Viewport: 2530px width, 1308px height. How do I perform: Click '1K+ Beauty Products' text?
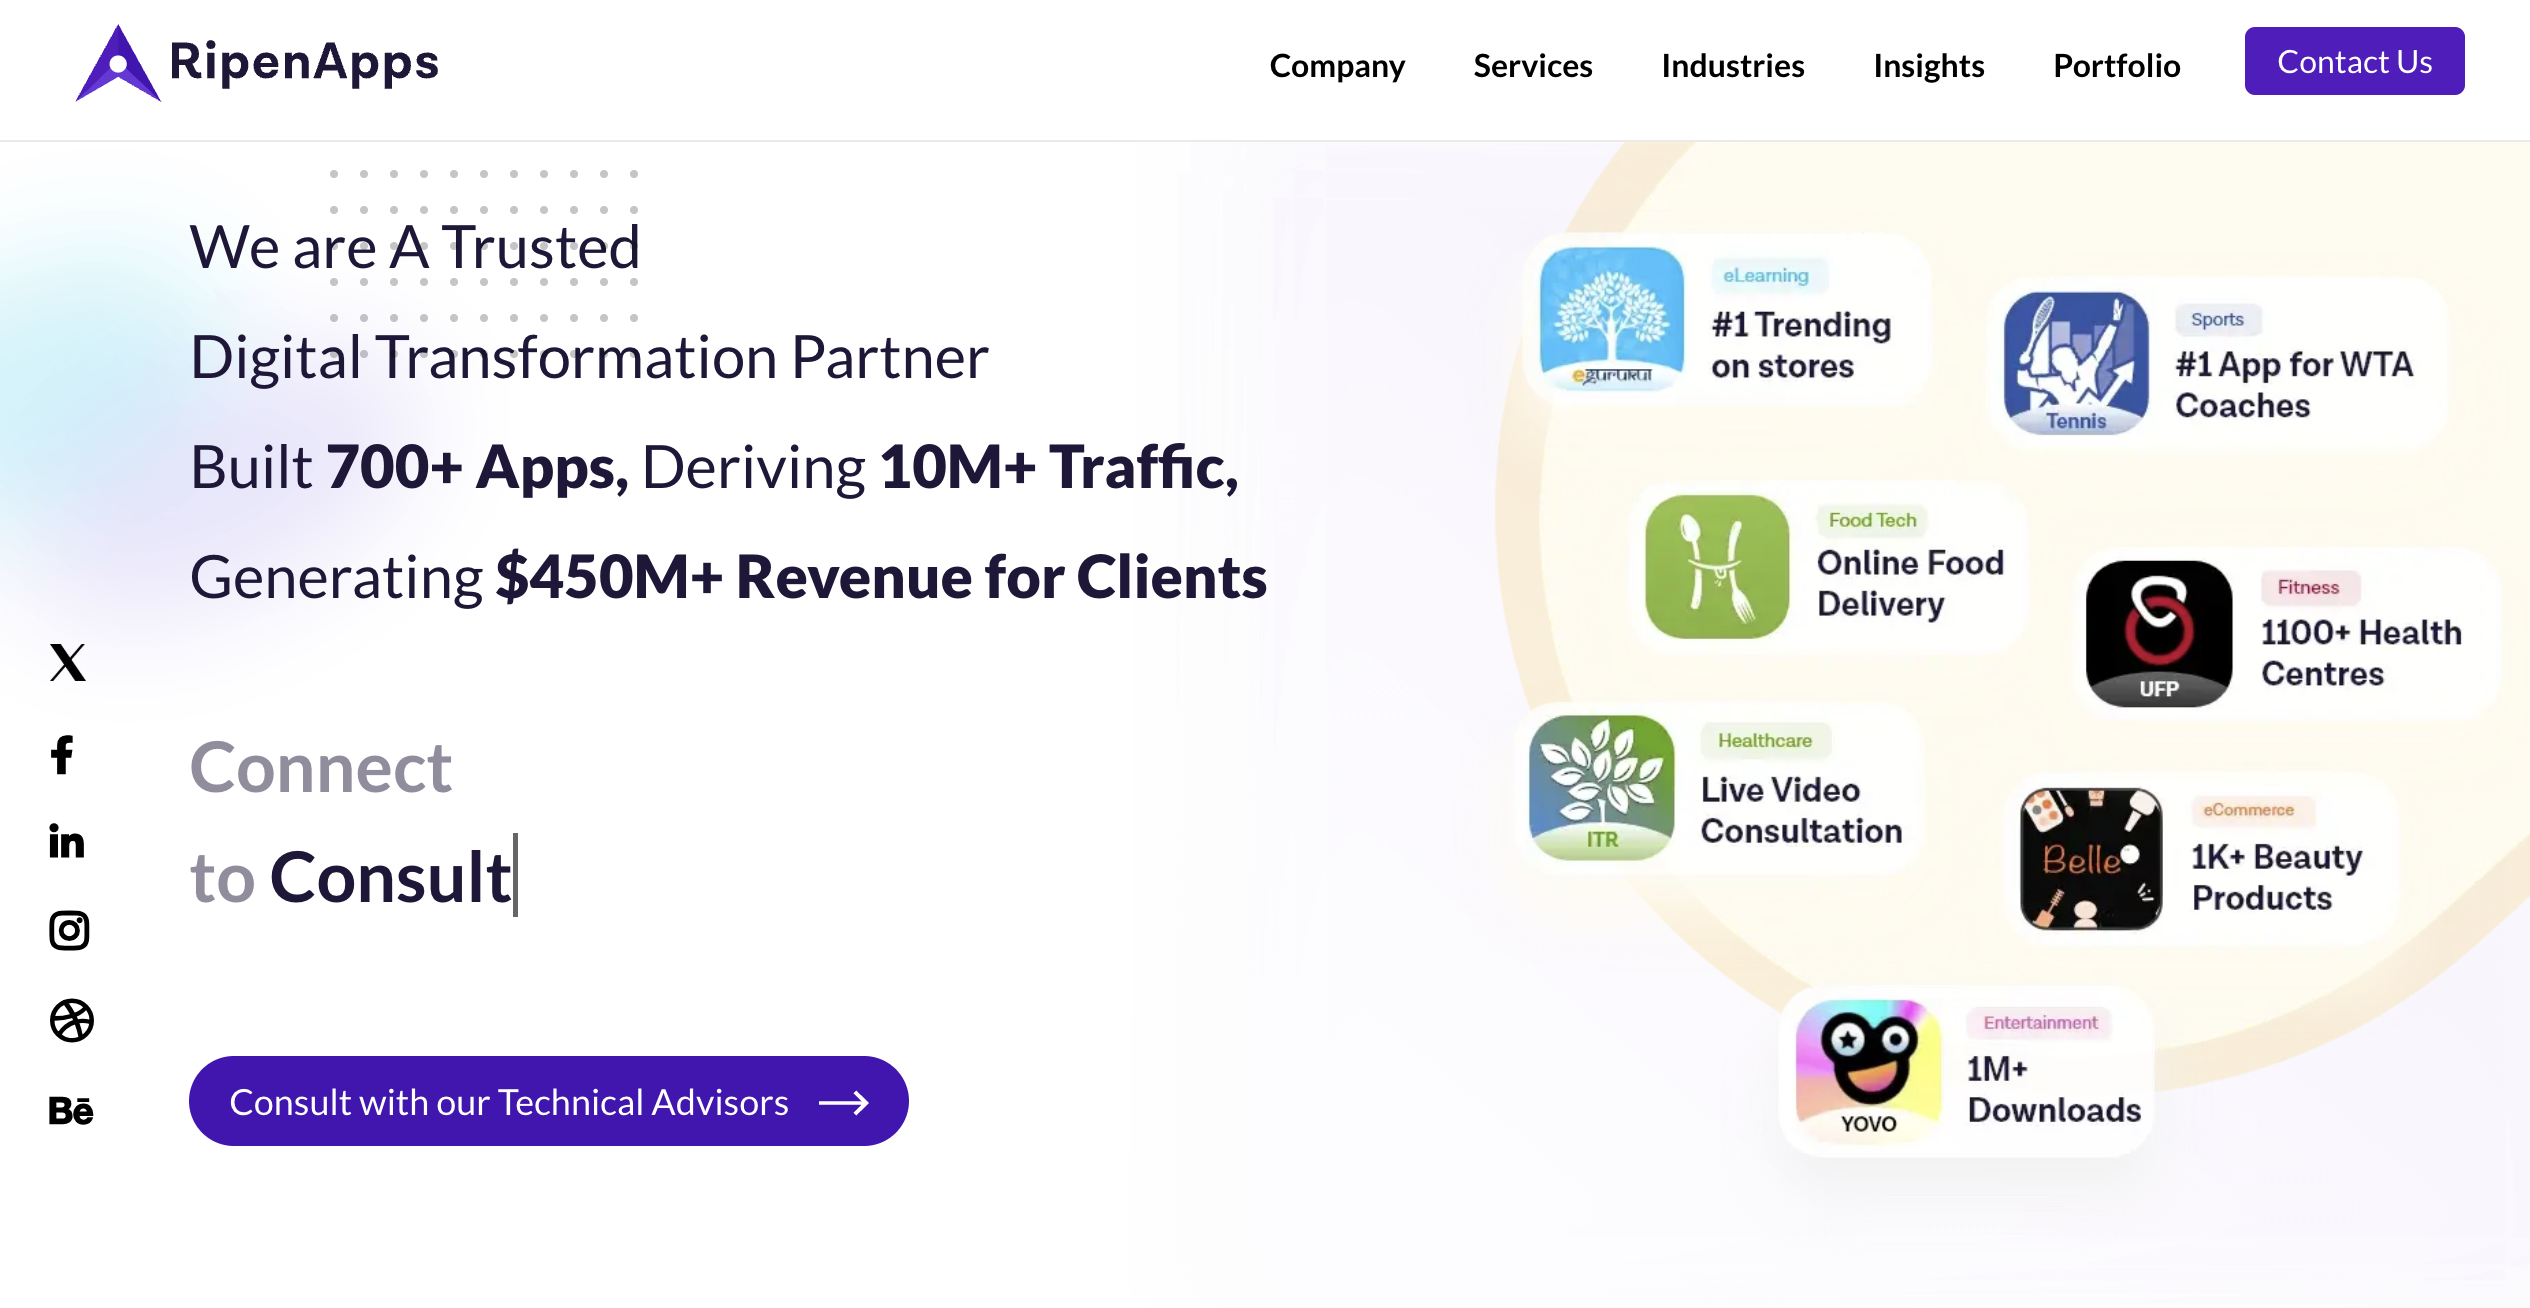[x=2277, y=877]
